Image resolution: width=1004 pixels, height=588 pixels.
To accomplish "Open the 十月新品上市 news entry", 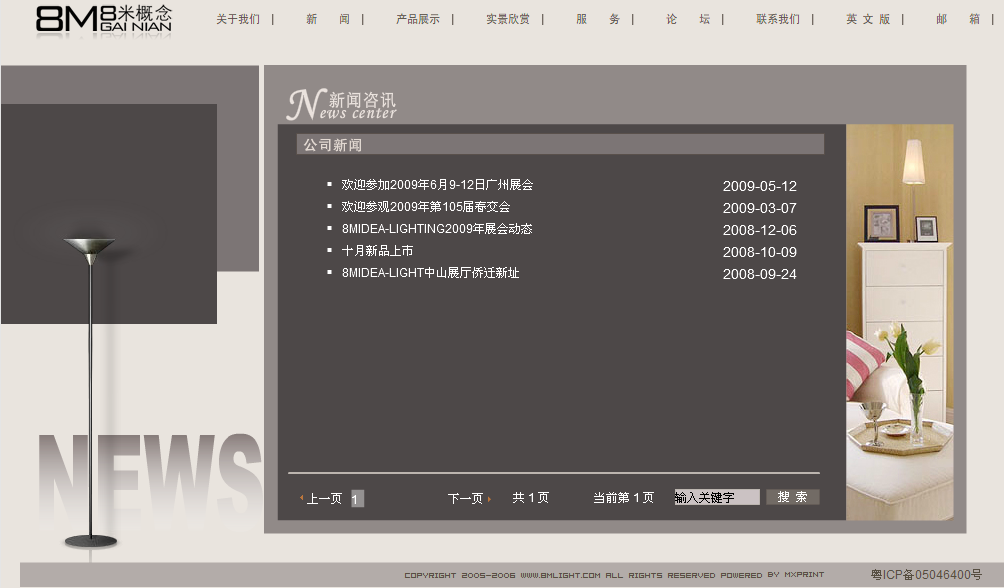I will 377,251.
